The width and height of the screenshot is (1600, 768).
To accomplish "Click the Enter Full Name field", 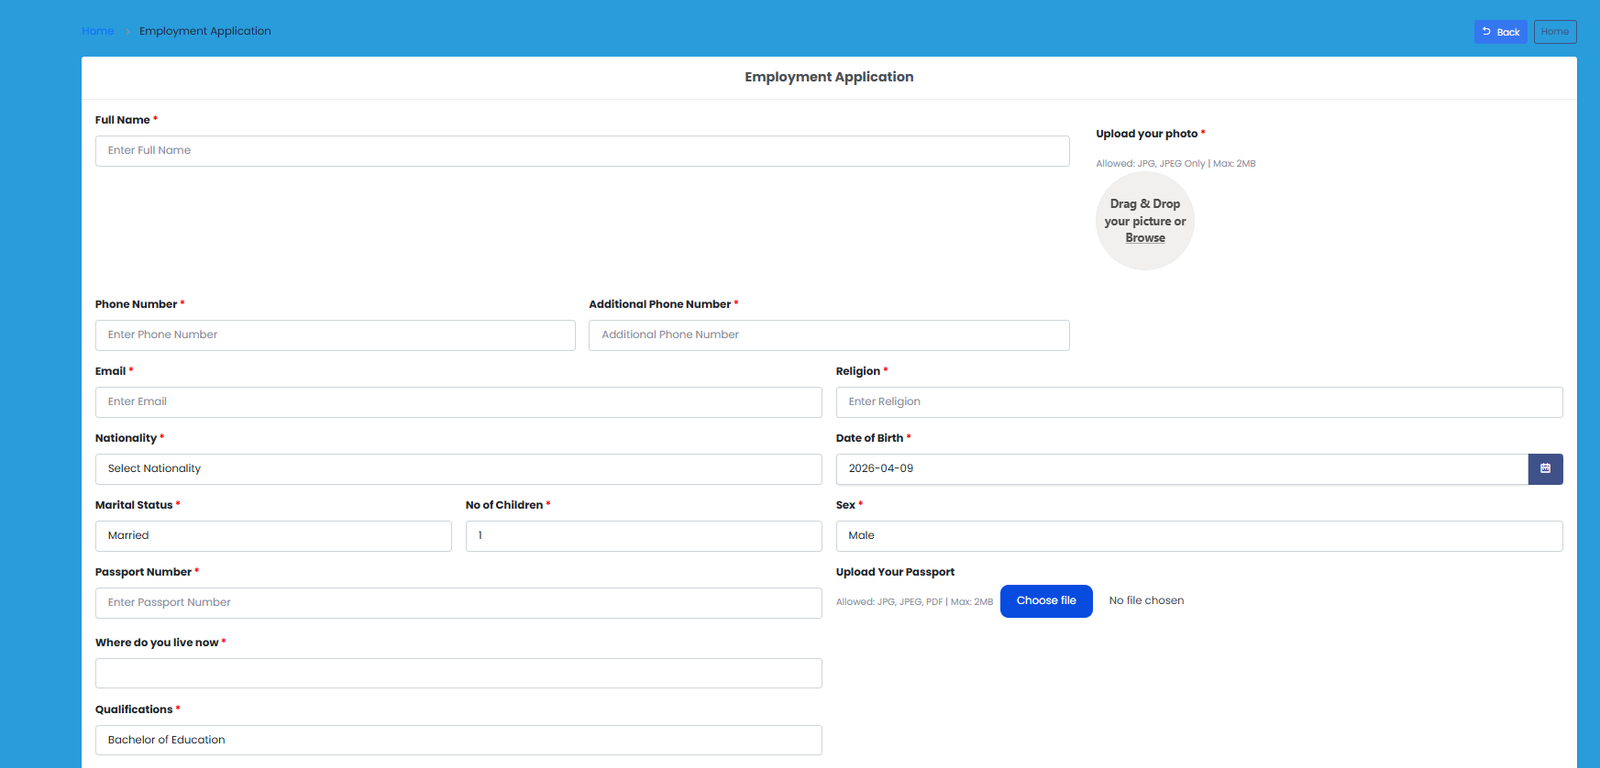I will [x=582, y=151].
